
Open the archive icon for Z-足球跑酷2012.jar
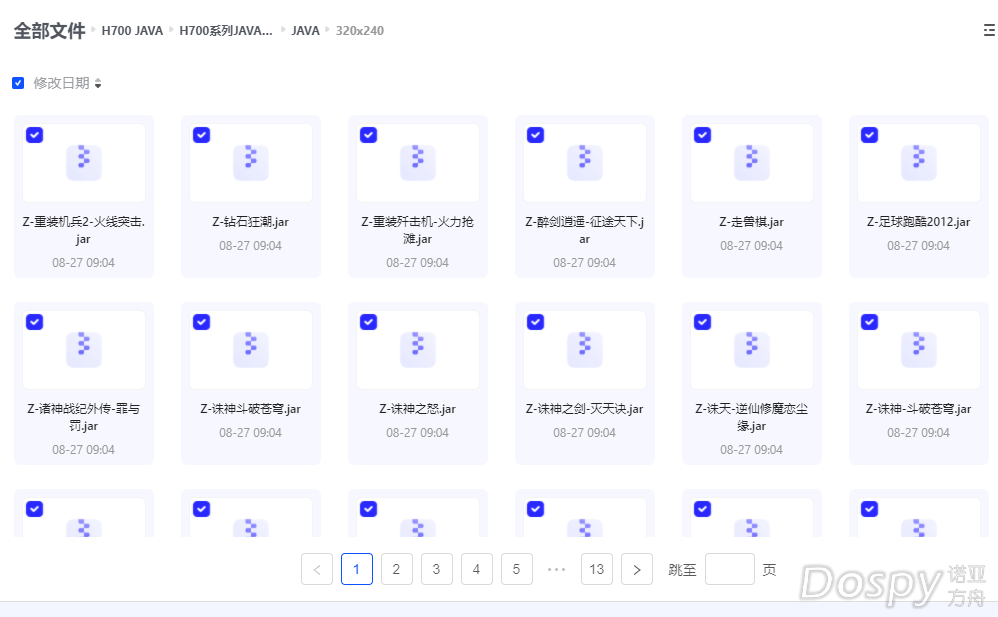919,162
